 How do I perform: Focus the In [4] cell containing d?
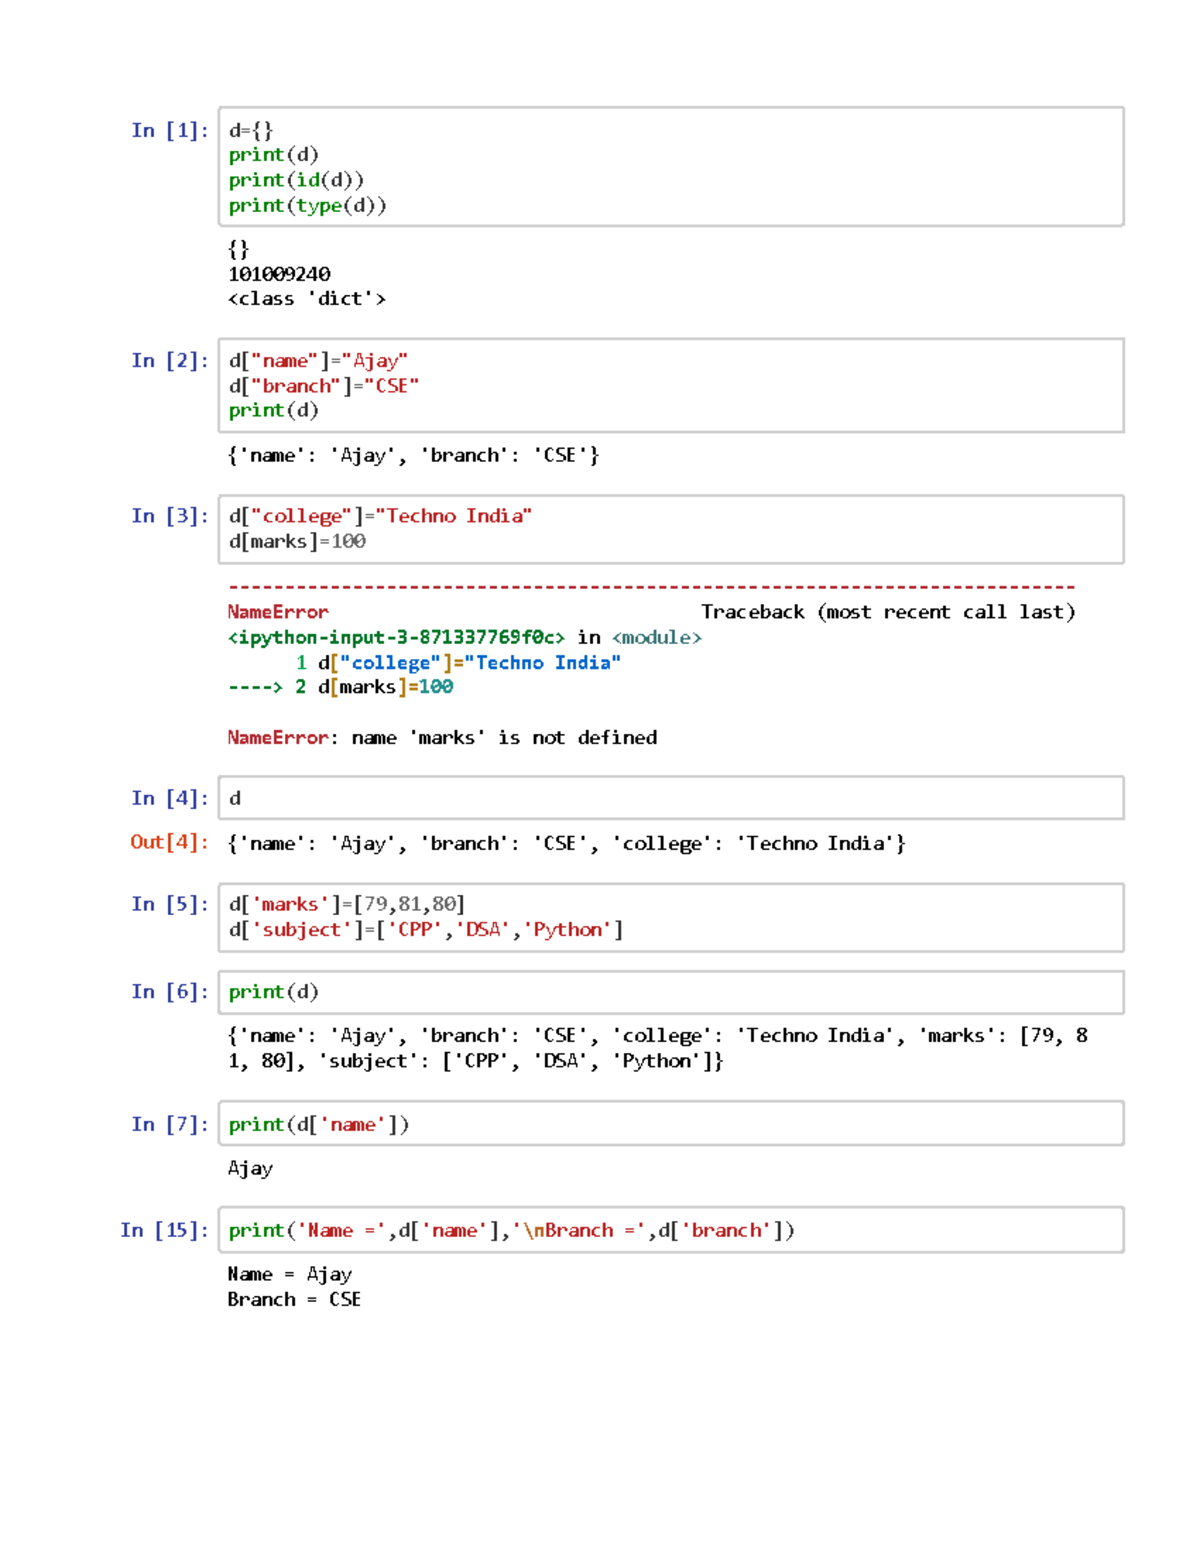[670, 798]
